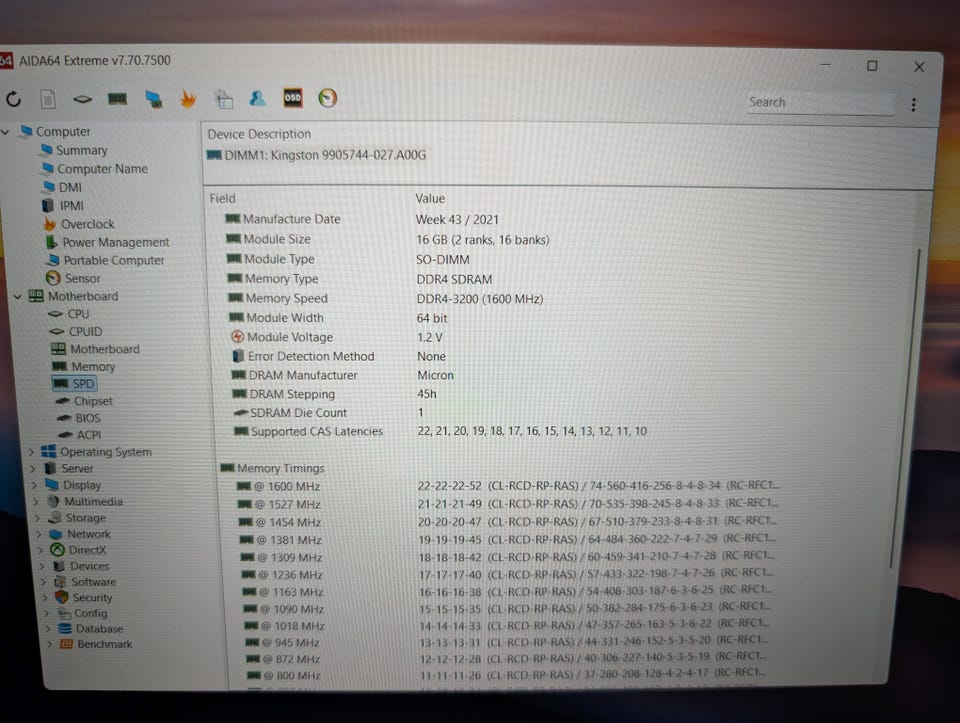
Task: Select Summary in the tree
Action: [x=73, y=150]
